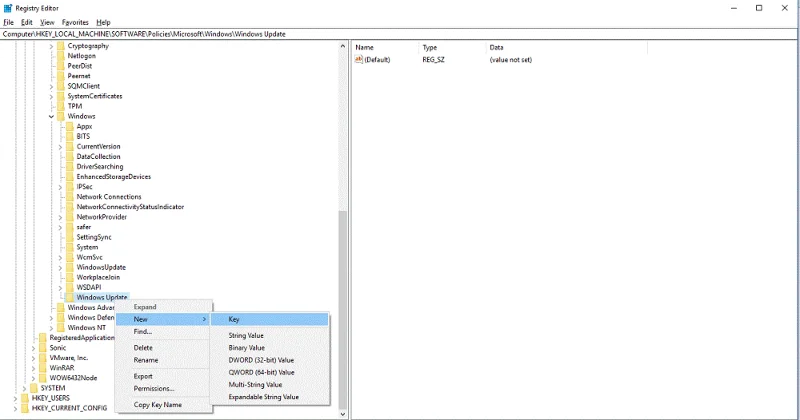Expand the HKEY_CURRENT_CONFIG hive

click(15, 408)
